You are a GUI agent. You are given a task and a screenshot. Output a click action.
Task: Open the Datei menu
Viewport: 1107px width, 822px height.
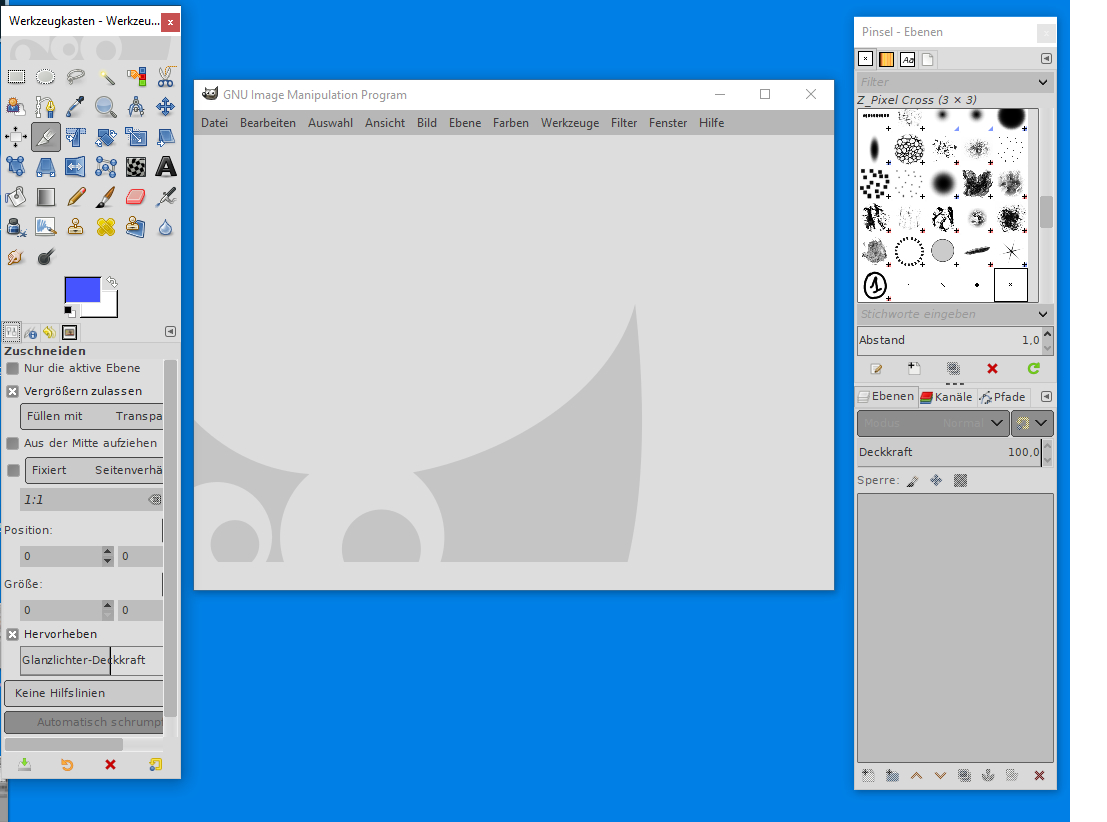click(214, 123)
